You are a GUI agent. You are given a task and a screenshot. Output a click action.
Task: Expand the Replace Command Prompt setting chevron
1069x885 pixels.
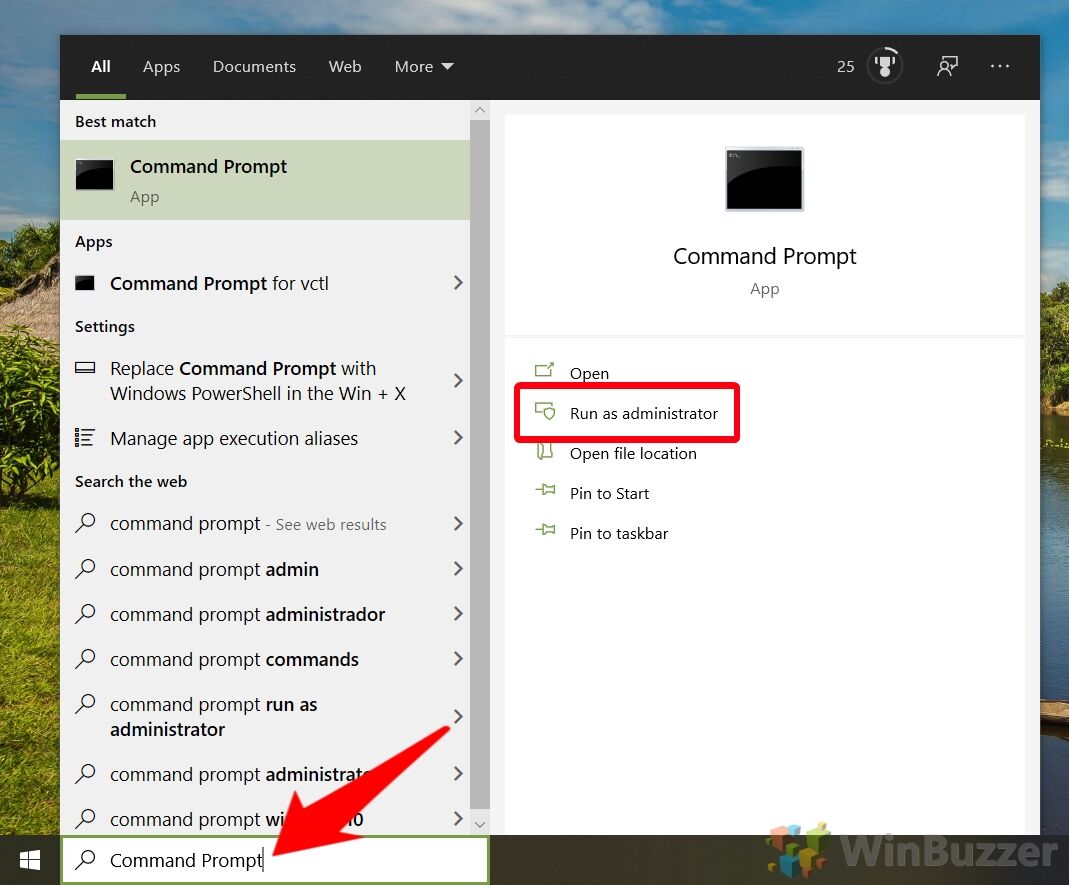[458, 380]
